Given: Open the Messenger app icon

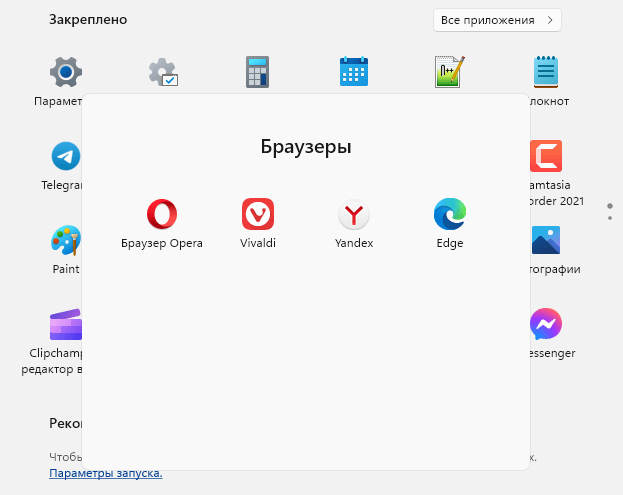Looking at the screenshot, I should pyautogui.click(x=546, y=324).
